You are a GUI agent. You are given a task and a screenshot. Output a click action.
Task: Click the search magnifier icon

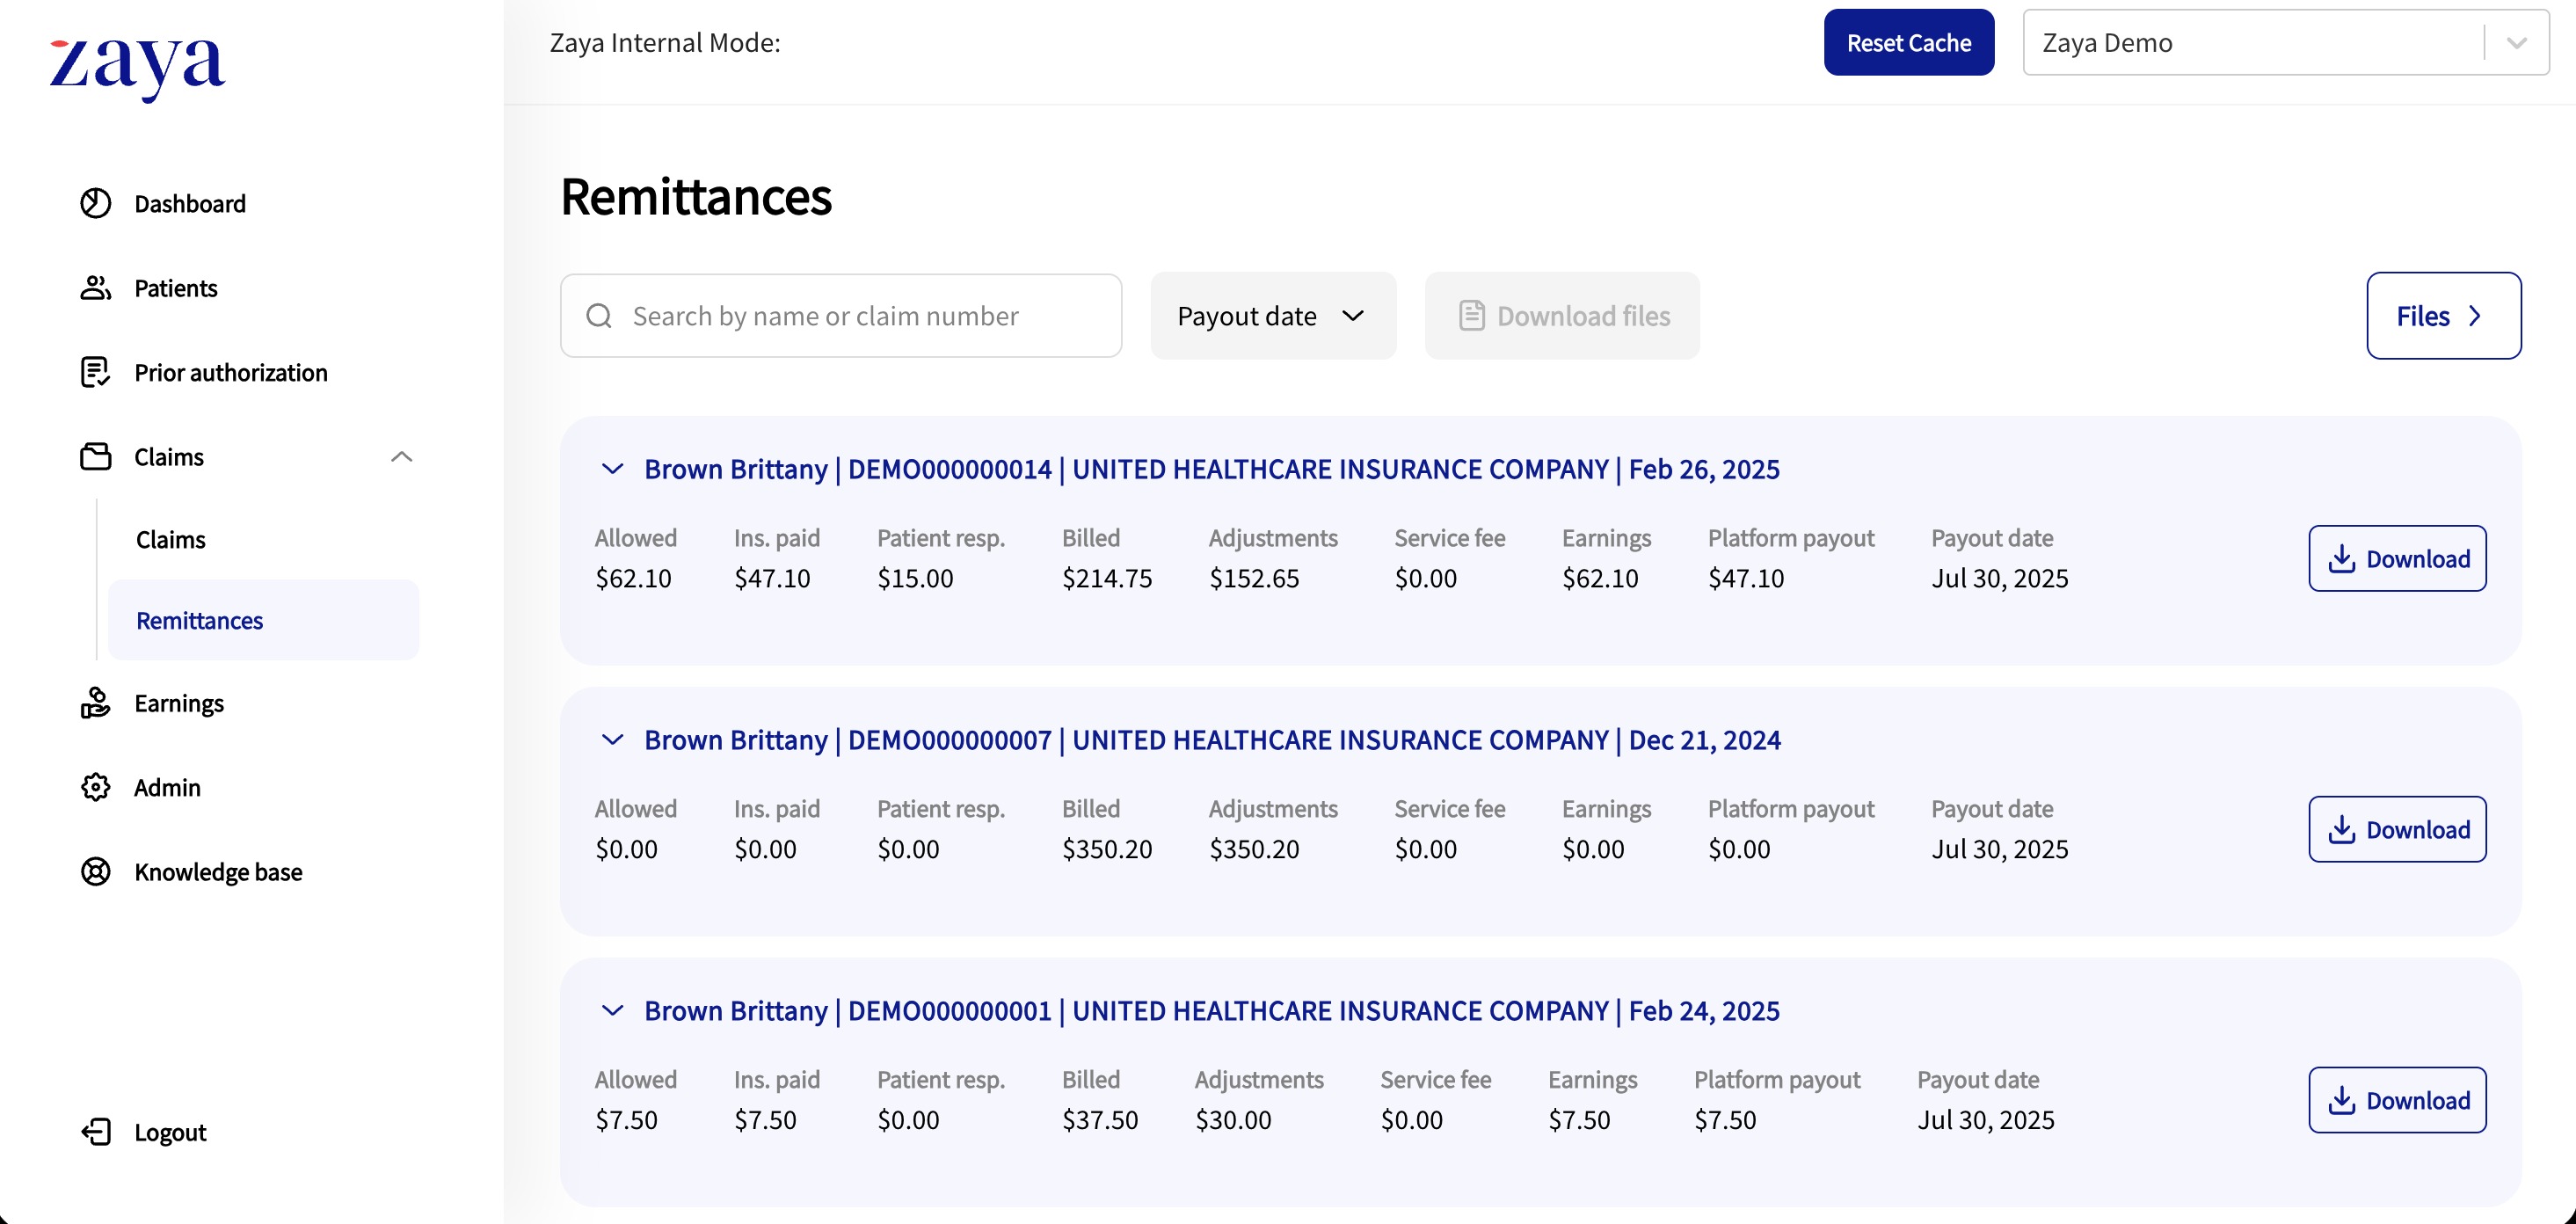coord(599,316)
